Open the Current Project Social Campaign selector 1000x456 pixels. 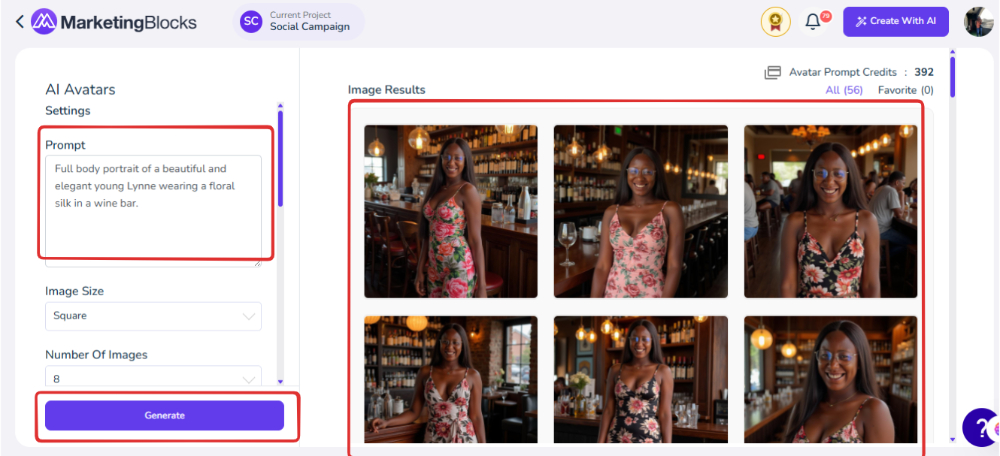[298, 21]
